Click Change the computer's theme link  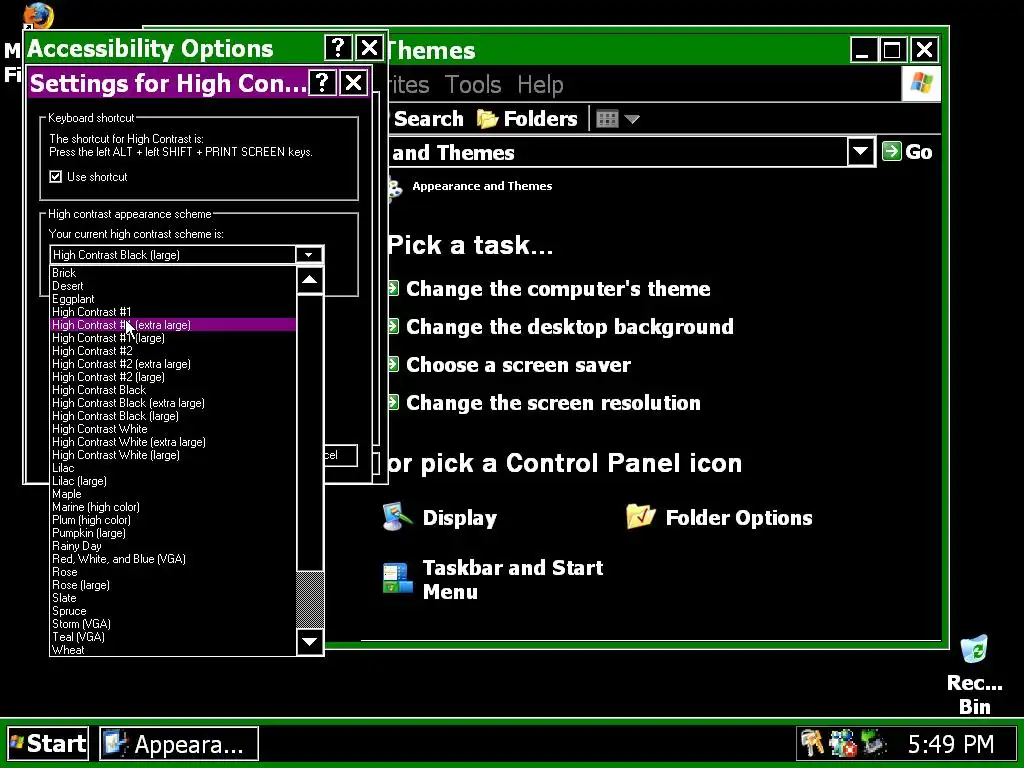(558, 289)
